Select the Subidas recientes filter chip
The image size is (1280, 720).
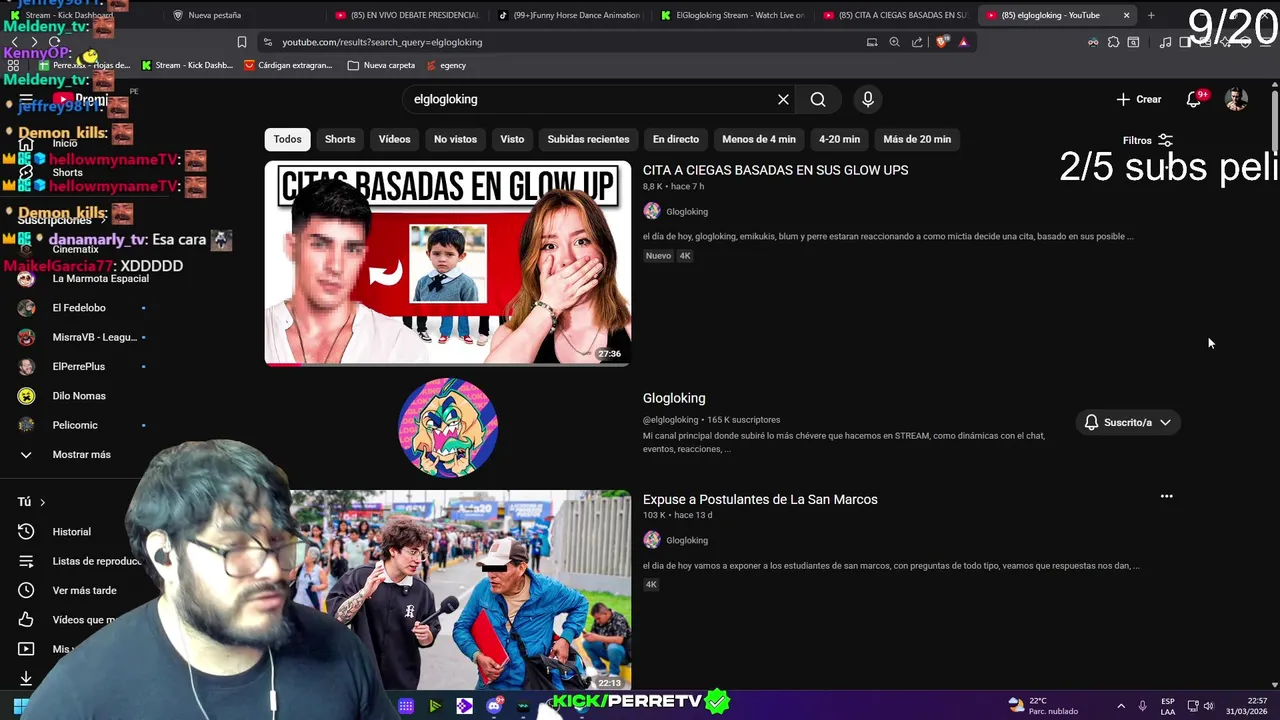point(588,139)
